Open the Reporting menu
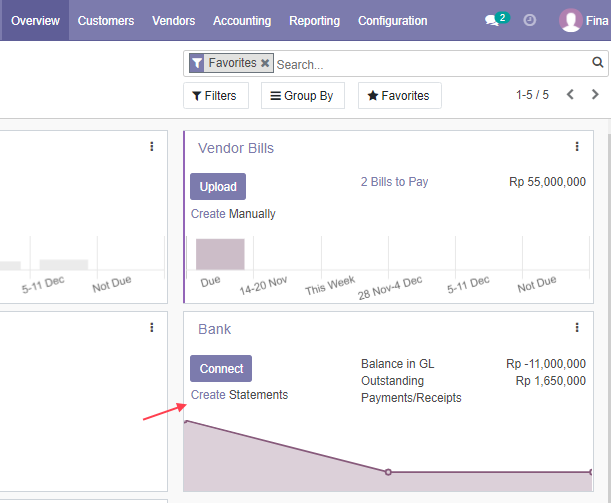Viewport: 611px width, 503px height. click(x=314, y=21)
